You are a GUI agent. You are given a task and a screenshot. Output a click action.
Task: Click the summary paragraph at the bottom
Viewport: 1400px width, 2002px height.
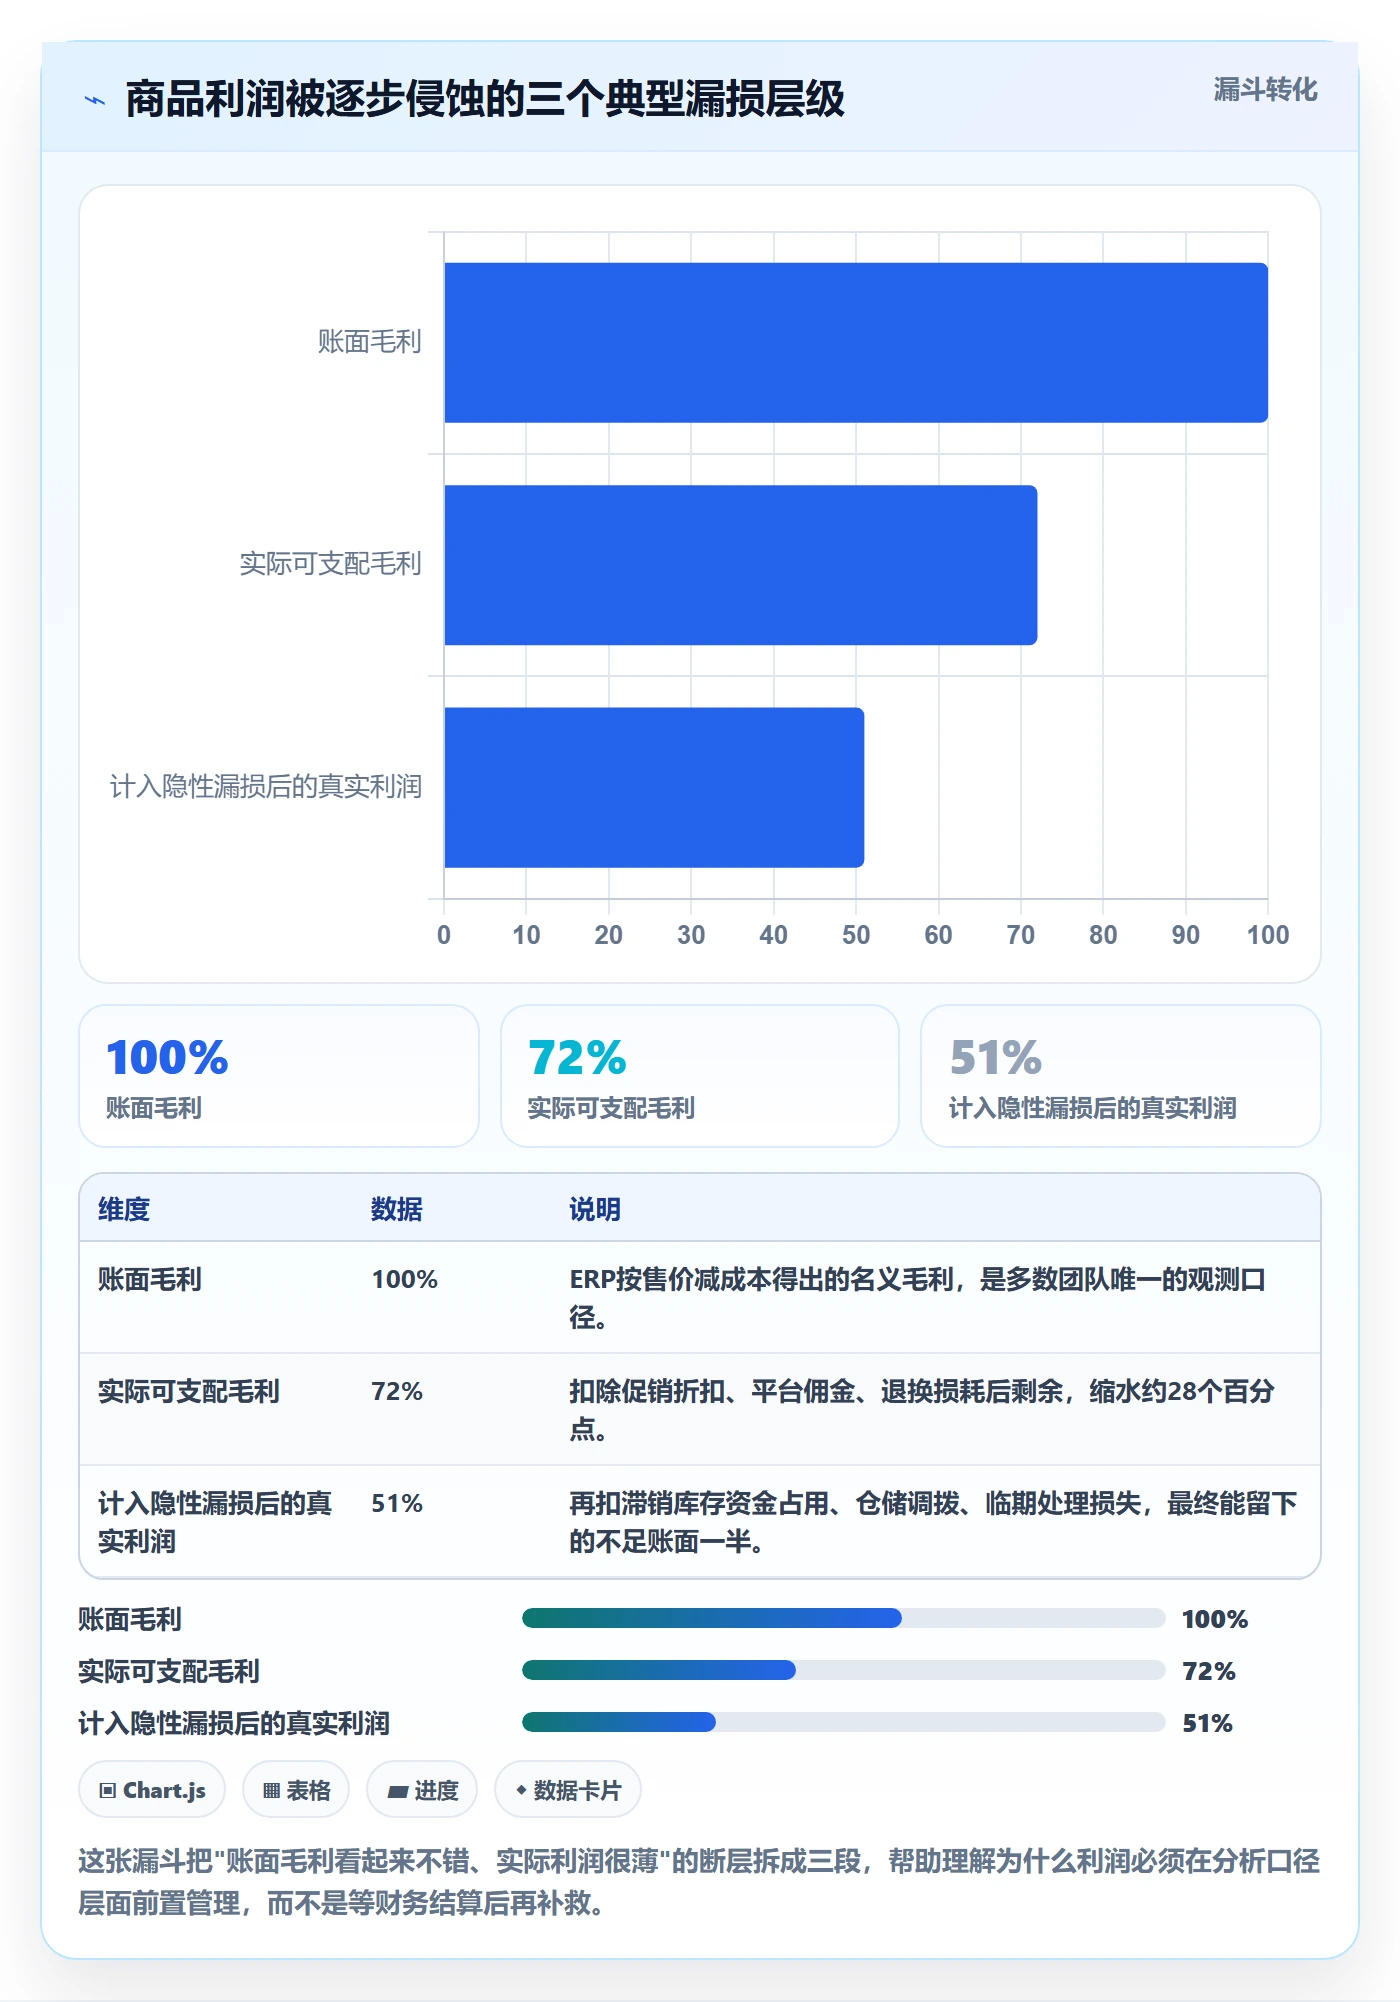pos(699,1882)
